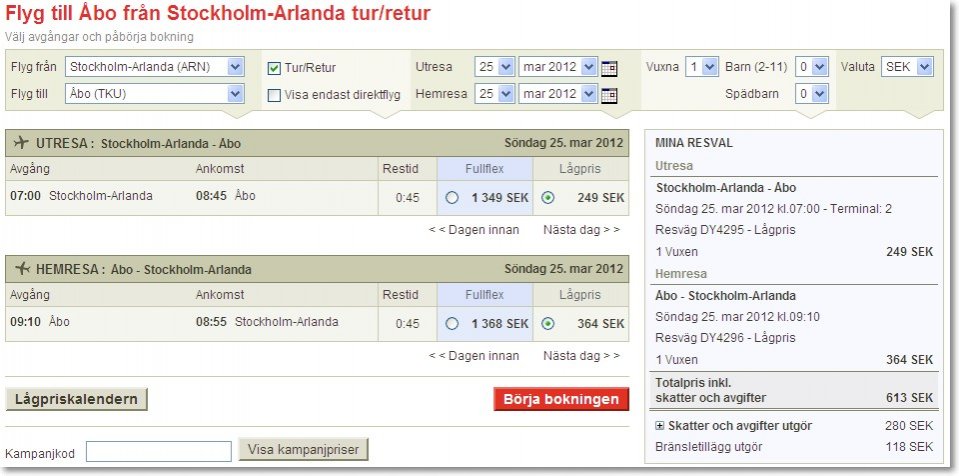Select Fullflex 1 349 SEK outbound fare
This screenshot has width=959, height=476.
(x=452, y=198)
